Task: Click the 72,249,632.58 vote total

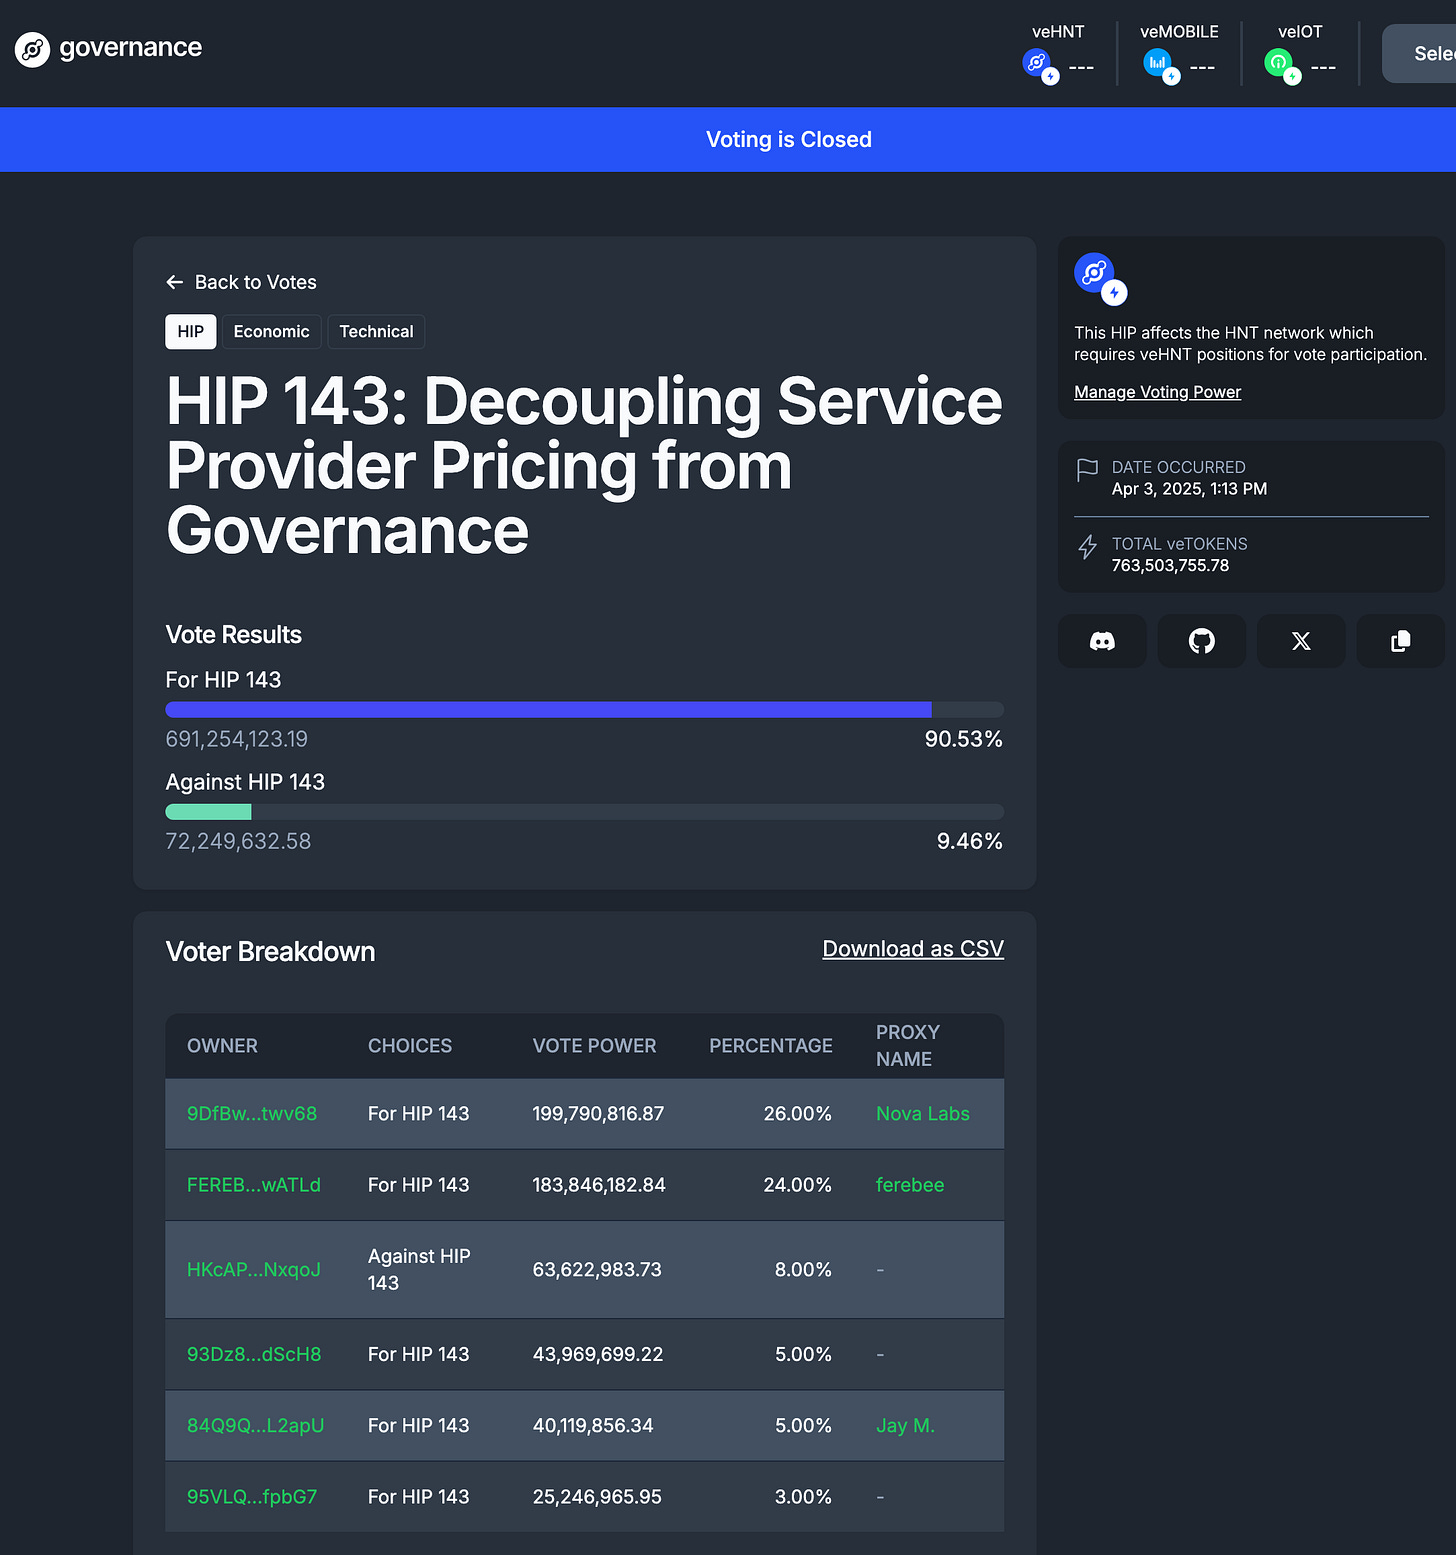Action: pyautogui.click(x=238, y=841)
